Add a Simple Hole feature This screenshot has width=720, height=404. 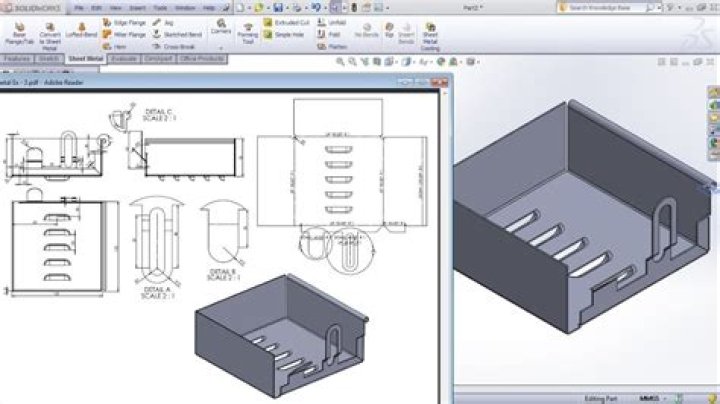click(284, 34)
